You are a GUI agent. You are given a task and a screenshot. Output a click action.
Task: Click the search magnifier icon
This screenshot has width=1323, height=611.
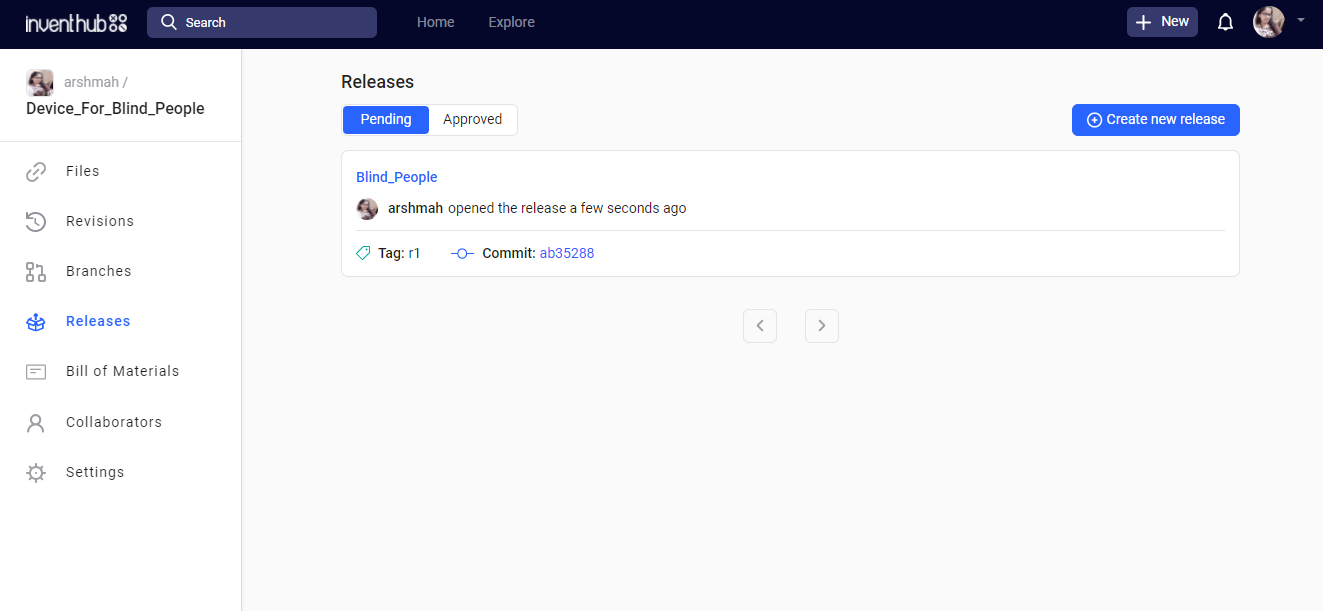[x=169, y=22]
